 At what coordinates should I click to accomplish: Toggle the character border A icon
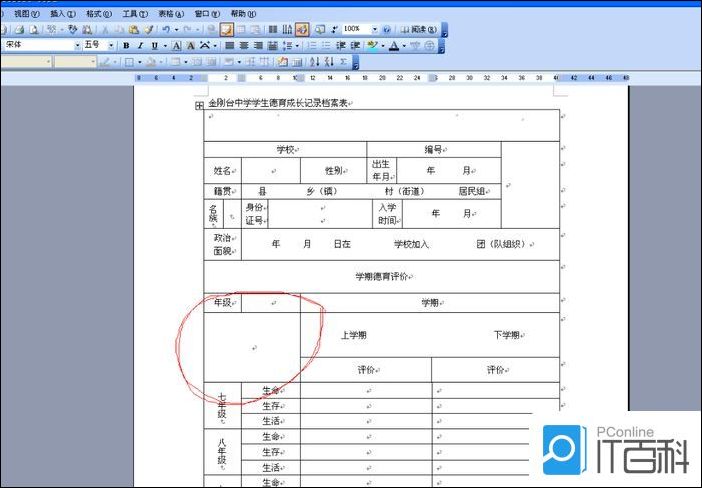coord(176,45)
